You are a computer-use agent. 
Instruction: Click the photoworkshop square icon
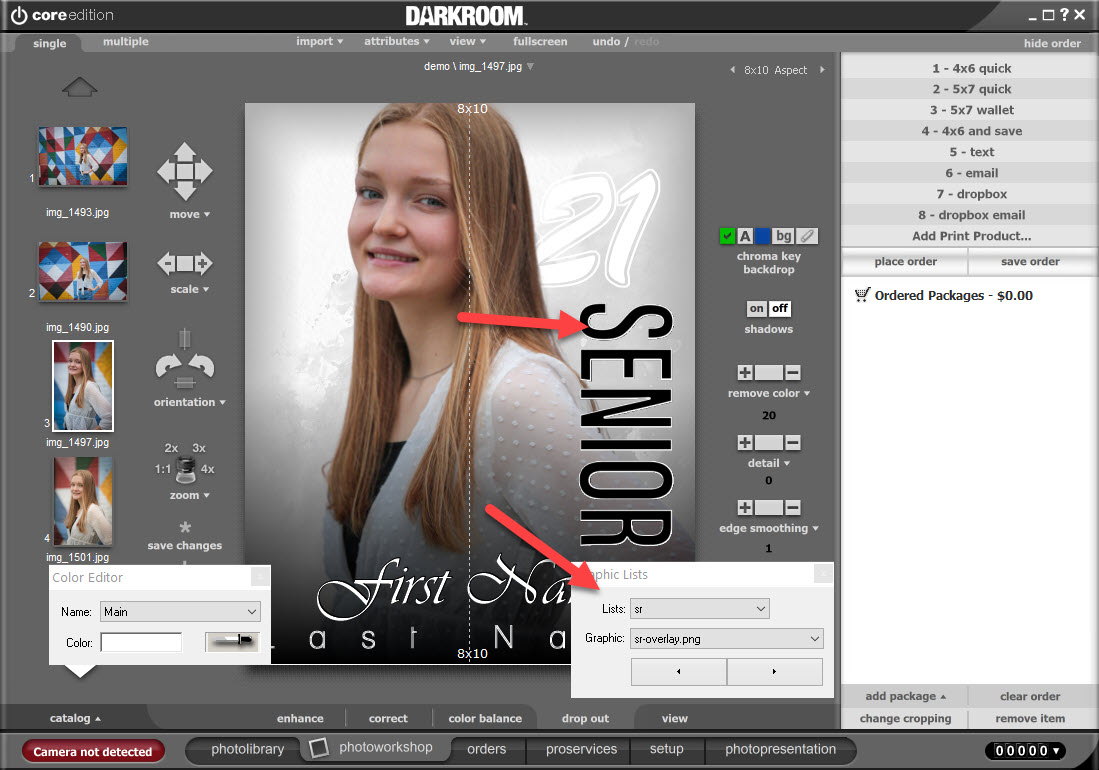tap(319, 748)
